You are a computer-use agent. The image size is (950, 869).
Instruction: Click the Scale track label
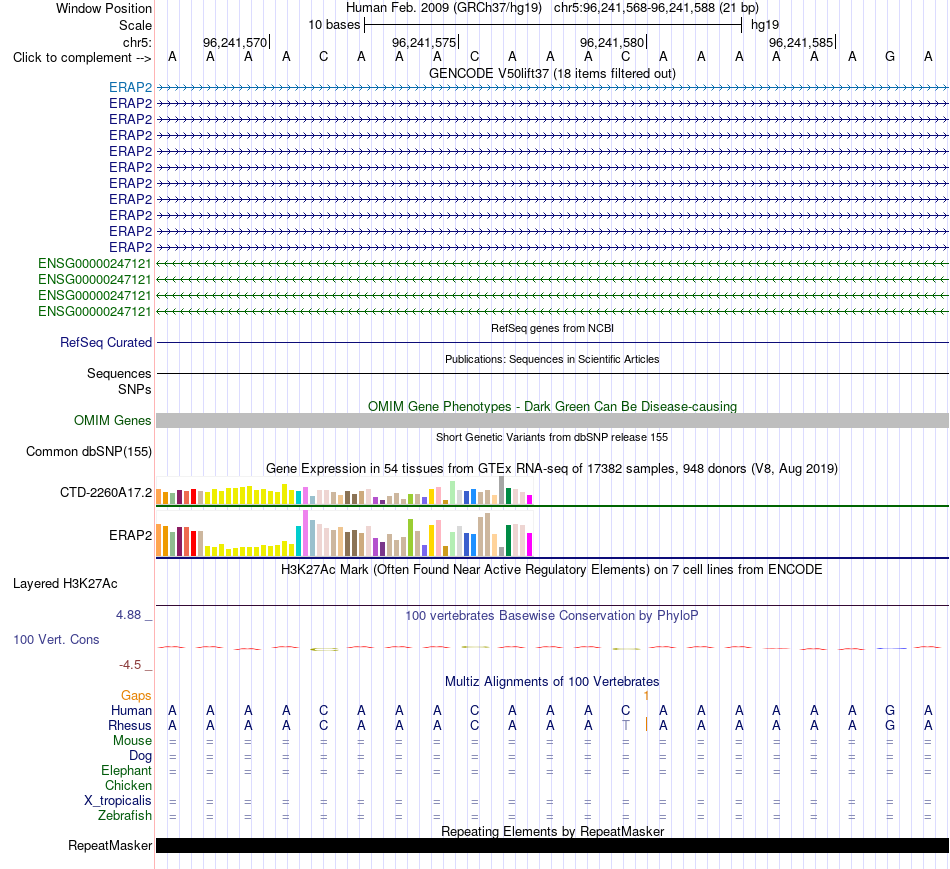[135, 25]
